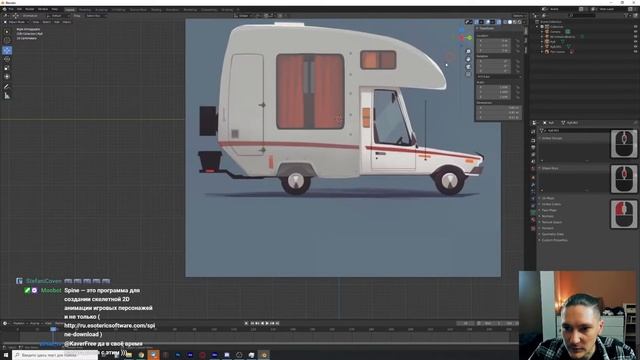Toggle eye of last outliner row
The height and width of the screenshot is (360, 640).
coord(636,52)
